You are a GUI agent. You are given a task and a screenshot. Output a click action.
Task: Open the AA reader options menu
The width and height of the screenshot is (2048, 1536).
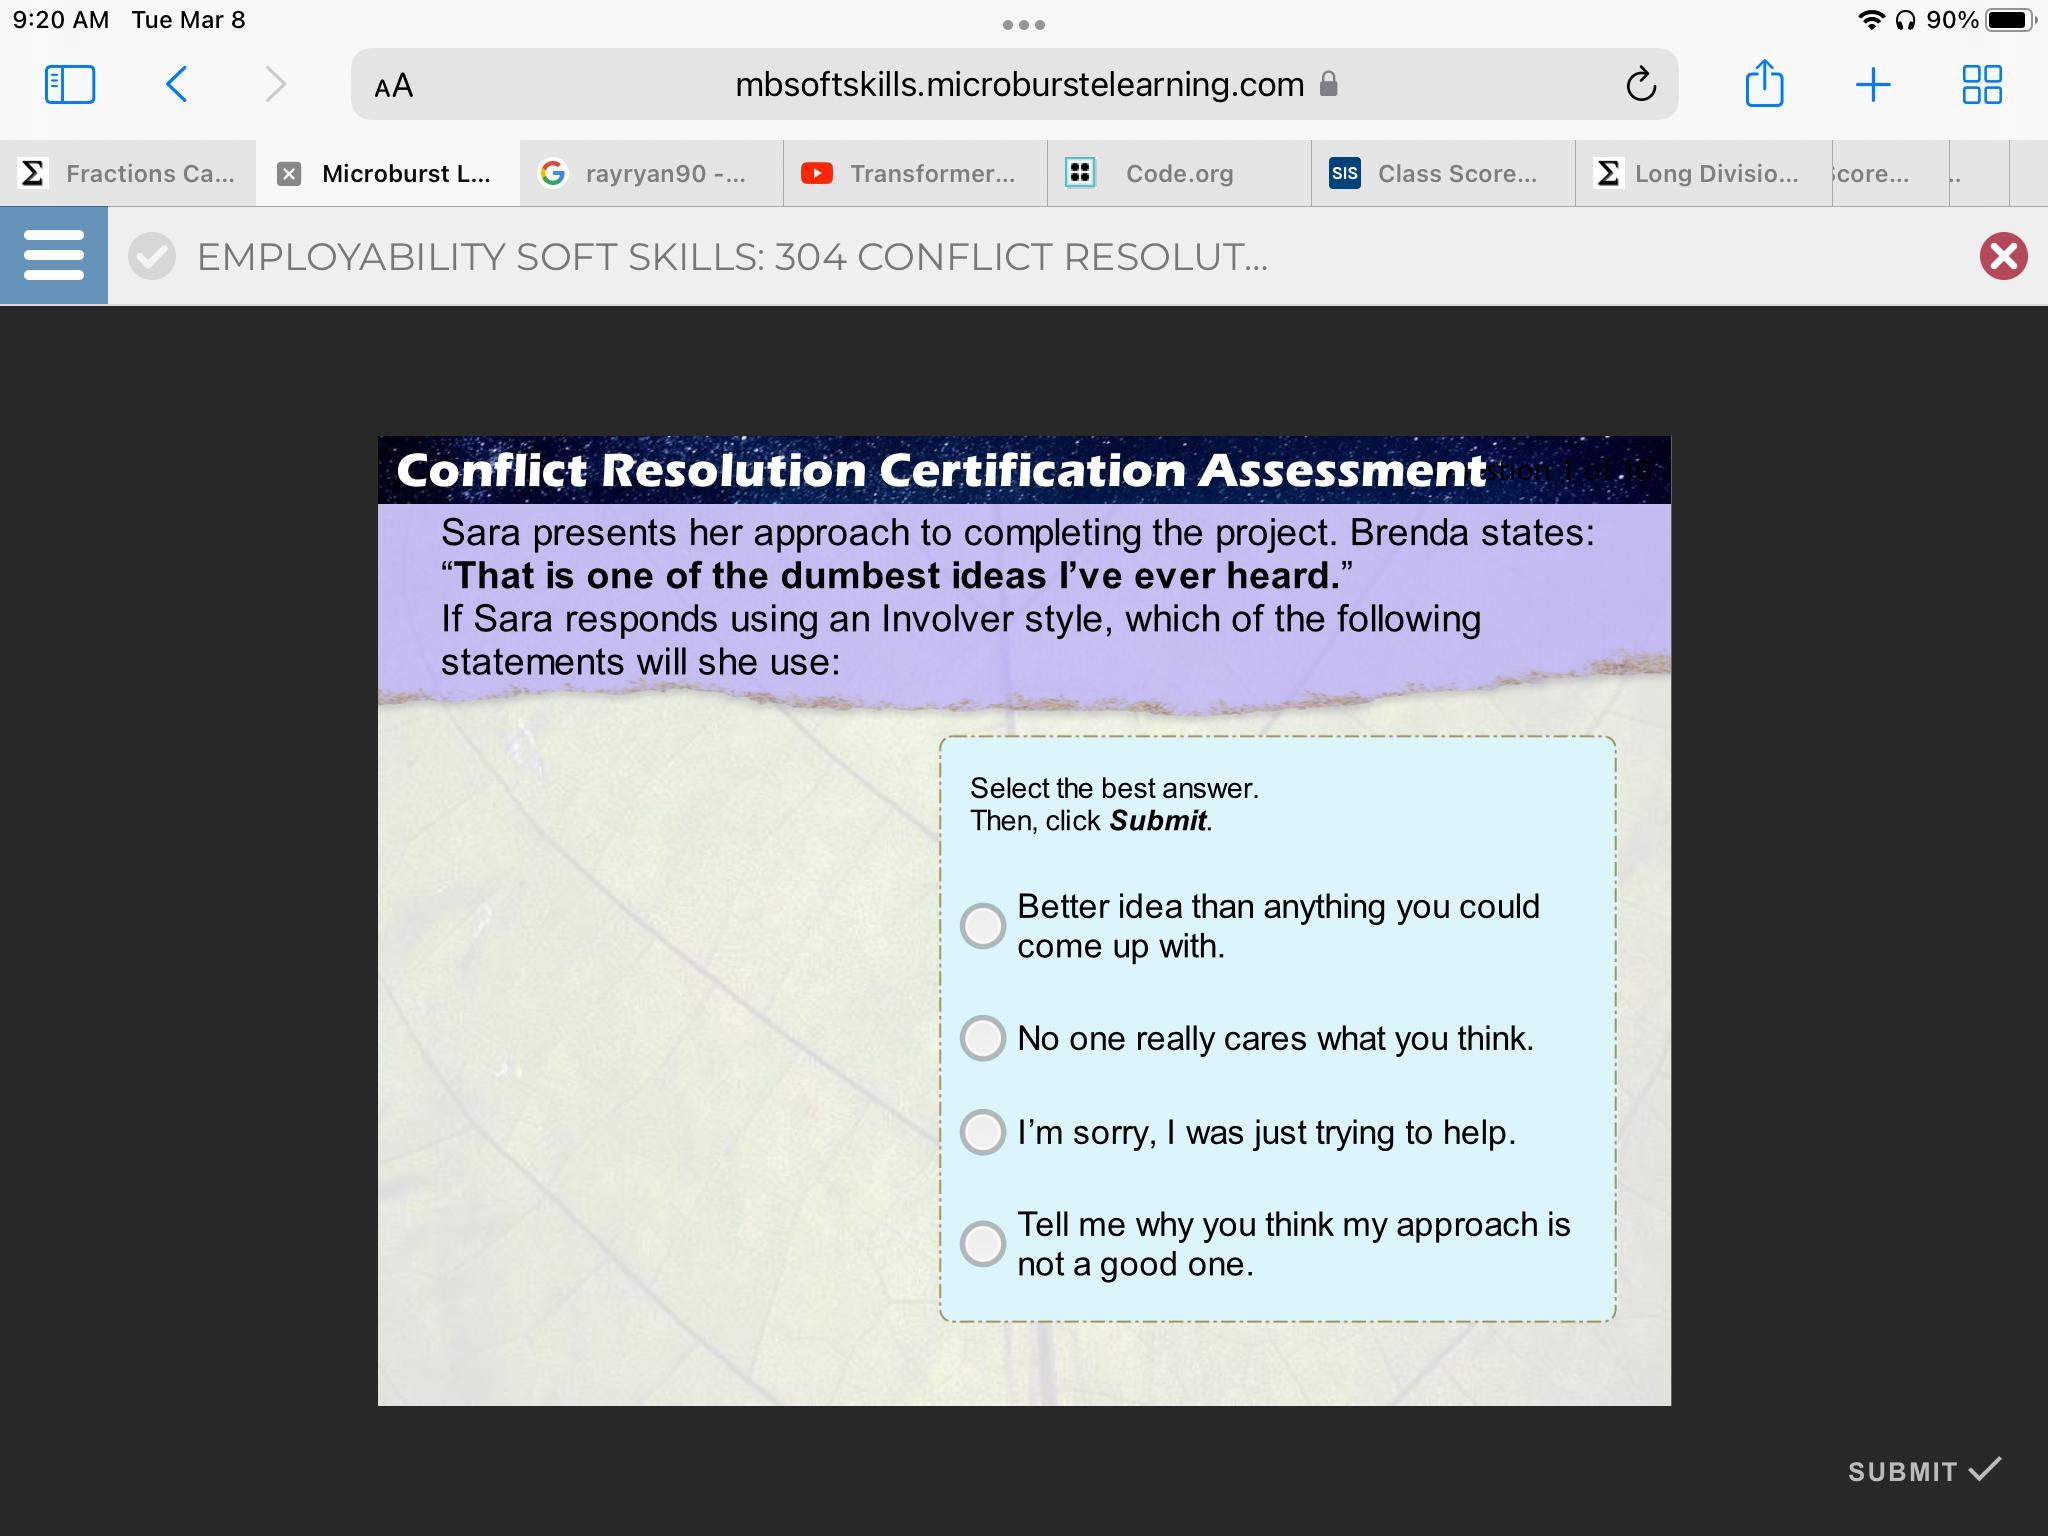point(394,86)
